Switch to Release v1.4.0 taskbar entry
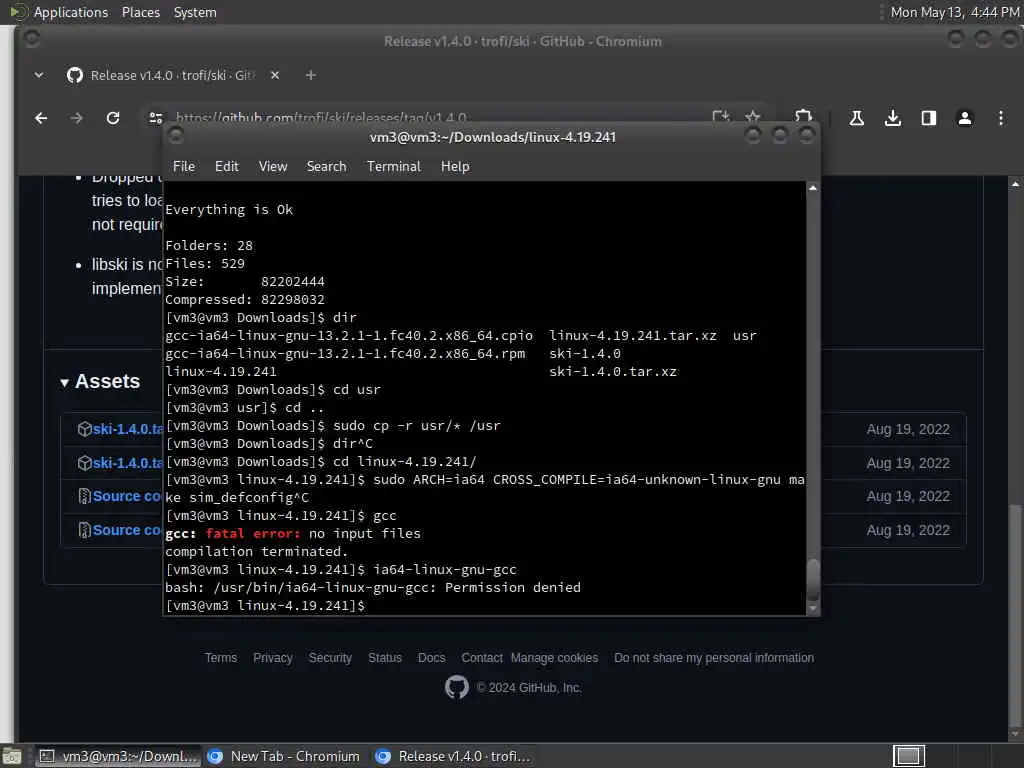The width and height of the screenshot is (1024, 768). (453, 756)
